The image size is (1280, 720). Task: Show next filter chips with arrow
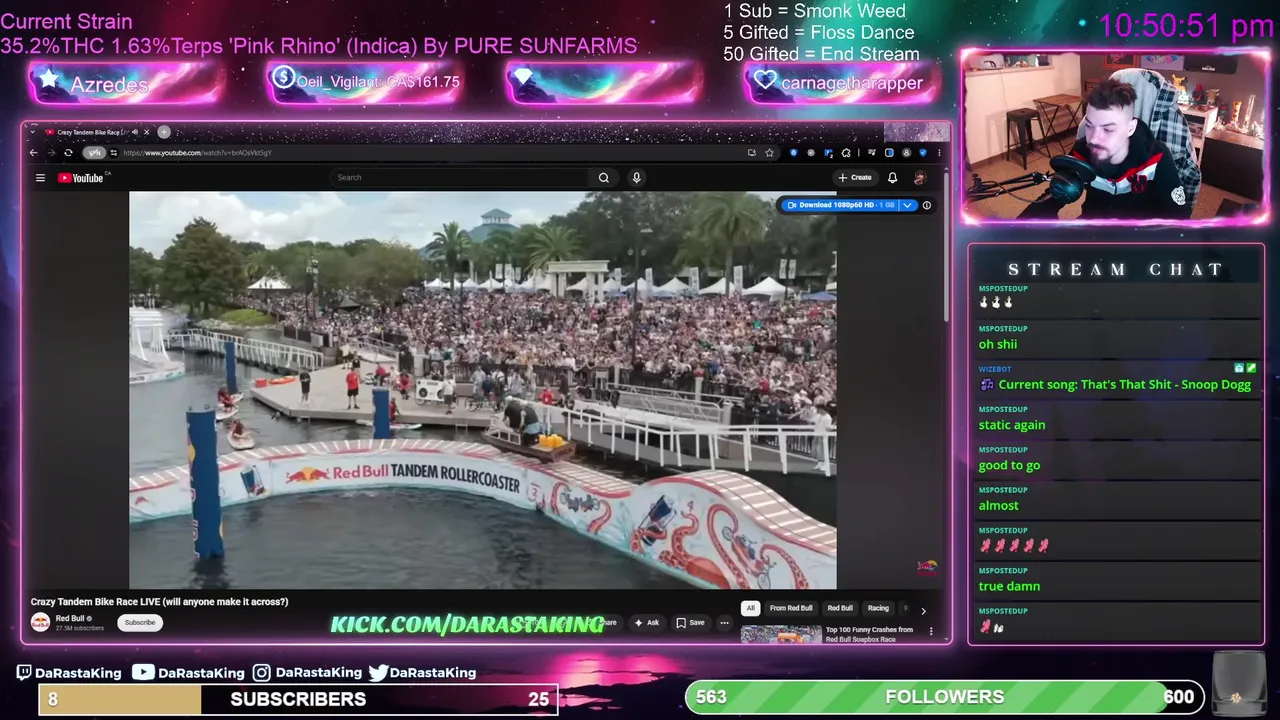coord(923,610)
